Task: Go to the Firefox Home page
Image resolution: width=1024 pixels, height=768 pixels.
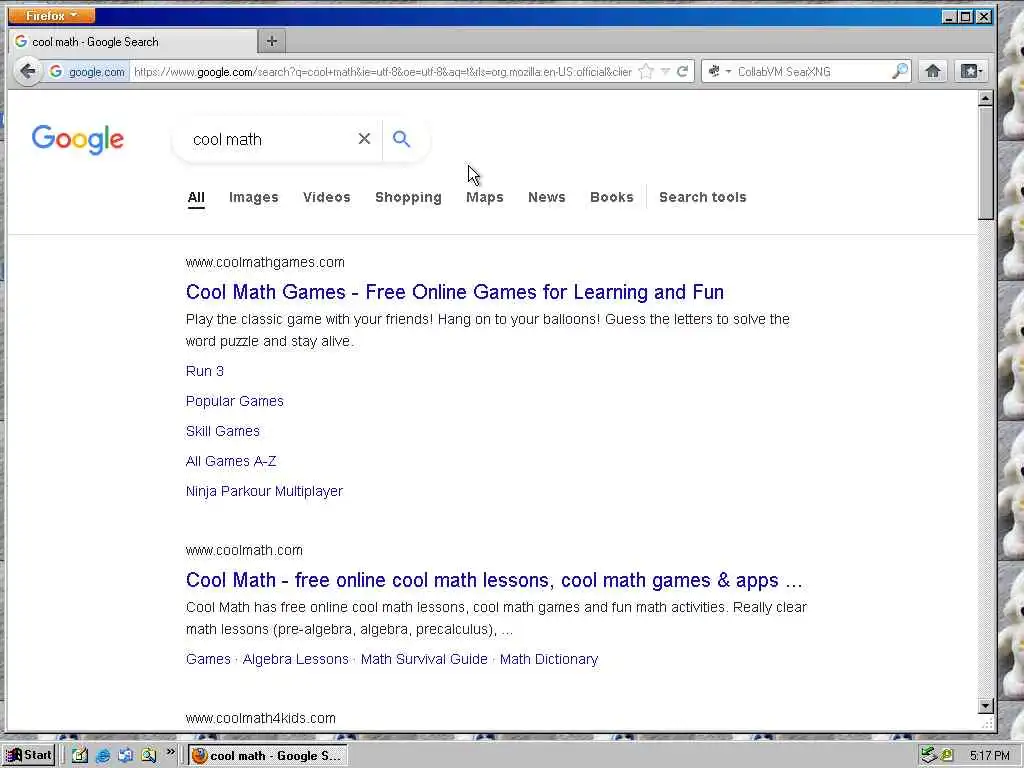Action: pos(933,71)
